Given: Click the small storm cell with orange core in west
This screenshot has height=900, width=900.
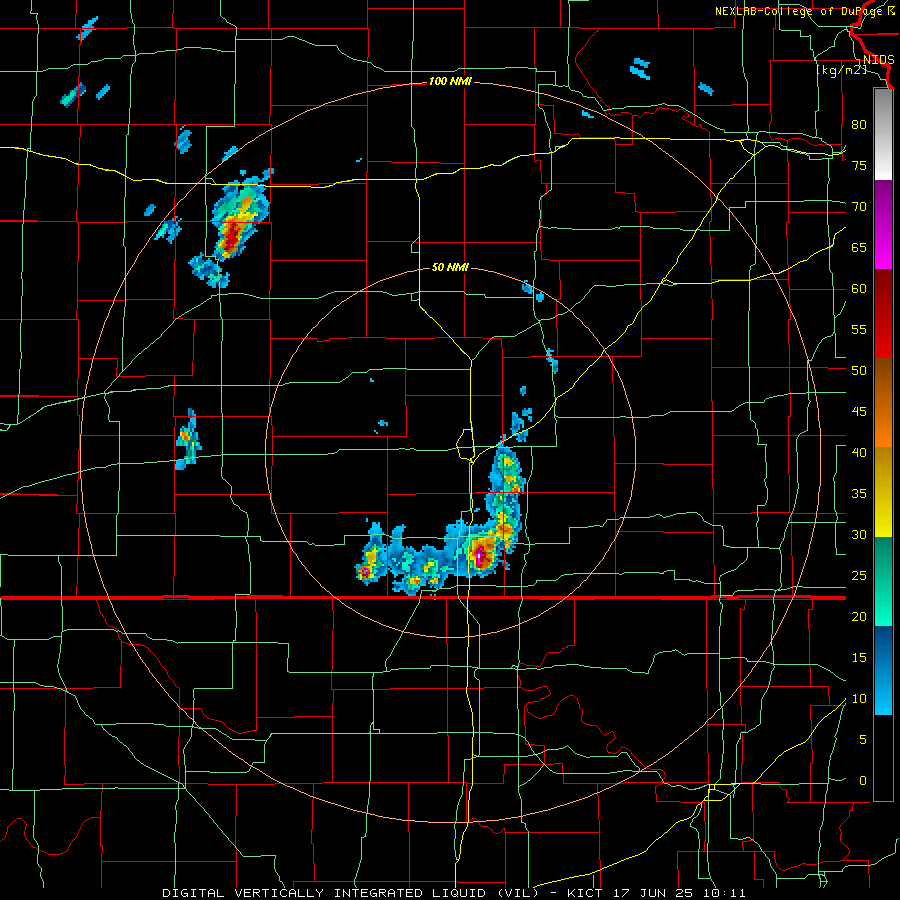Looking at the screenshot, I should coord(188,440).
